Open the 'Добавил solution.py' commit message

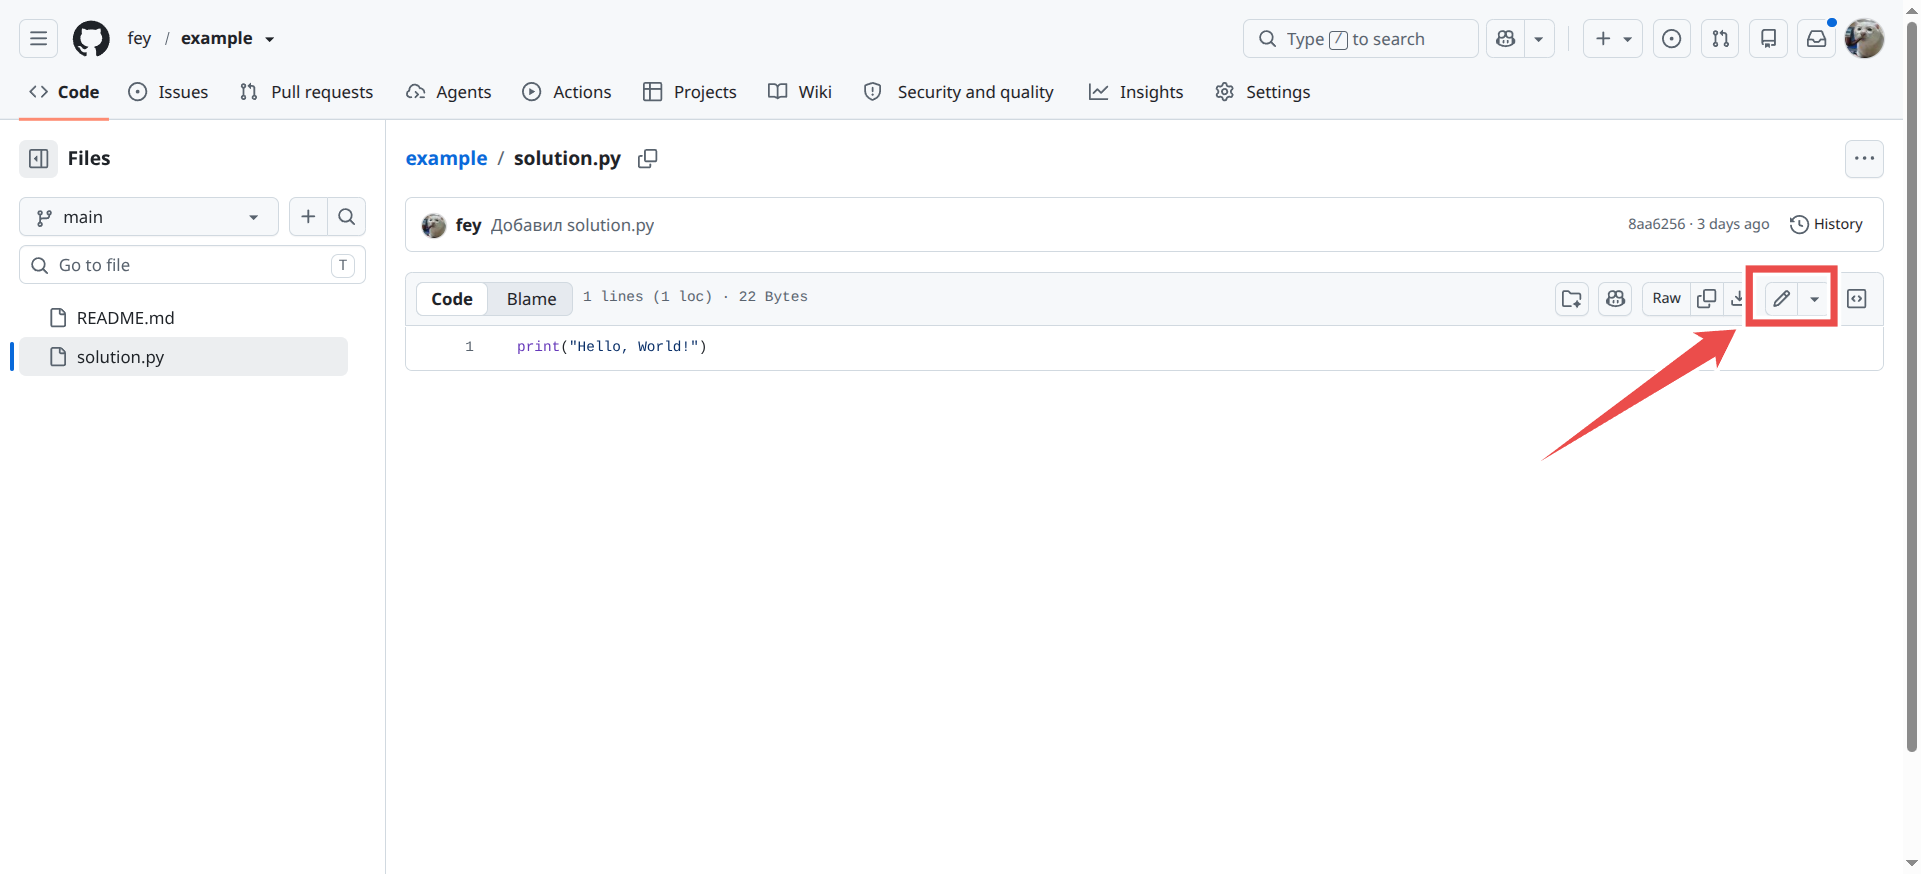572,225
